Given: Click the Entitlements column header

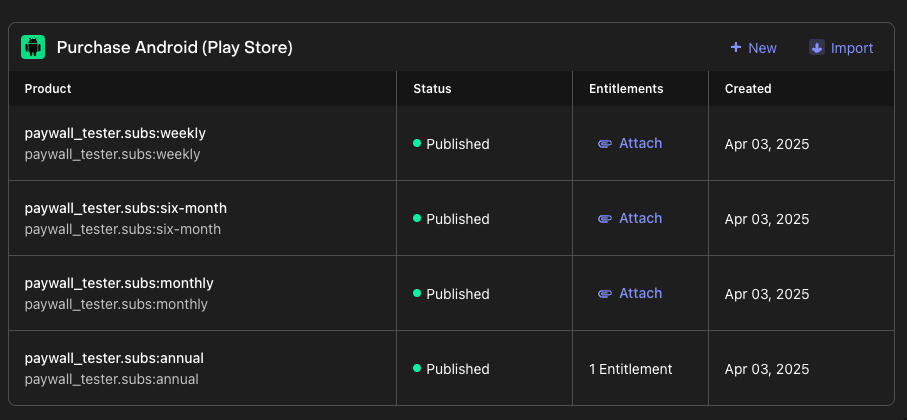Looking at the screenshot, I should point(626,89).
